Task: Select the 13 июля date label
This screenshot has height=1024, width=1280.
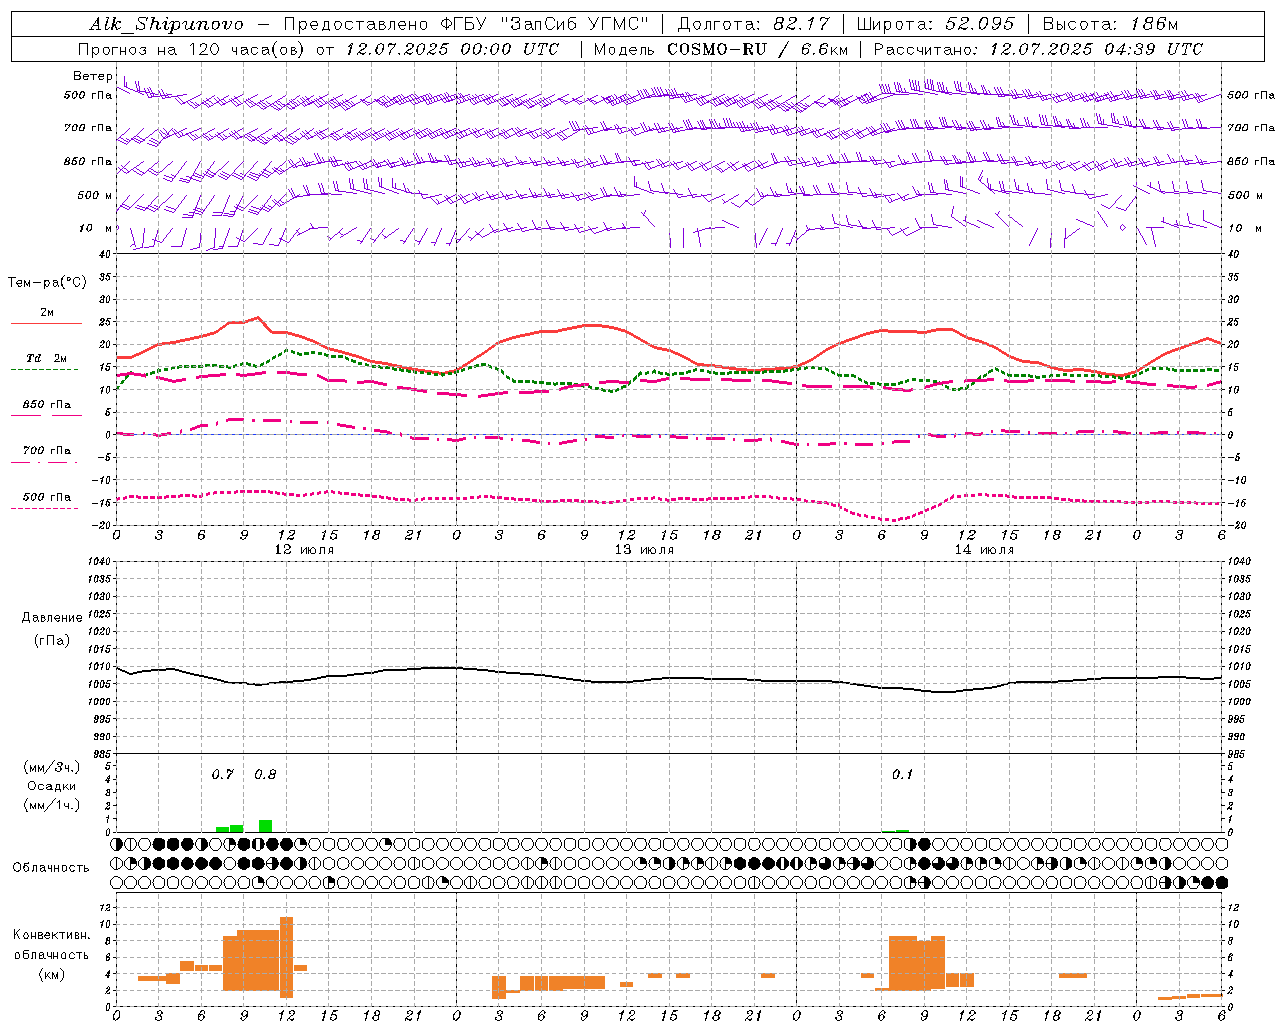Action: coord(645,549)
